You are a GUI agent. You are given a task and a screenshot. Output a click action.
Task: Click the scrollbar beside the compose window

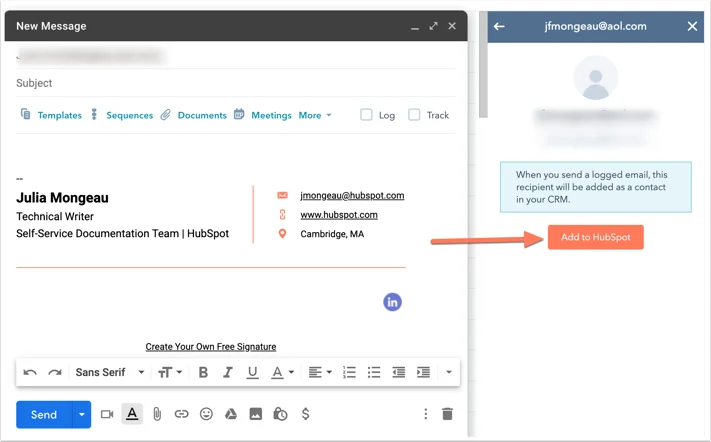pyautogui.click(x=483, y=64)
